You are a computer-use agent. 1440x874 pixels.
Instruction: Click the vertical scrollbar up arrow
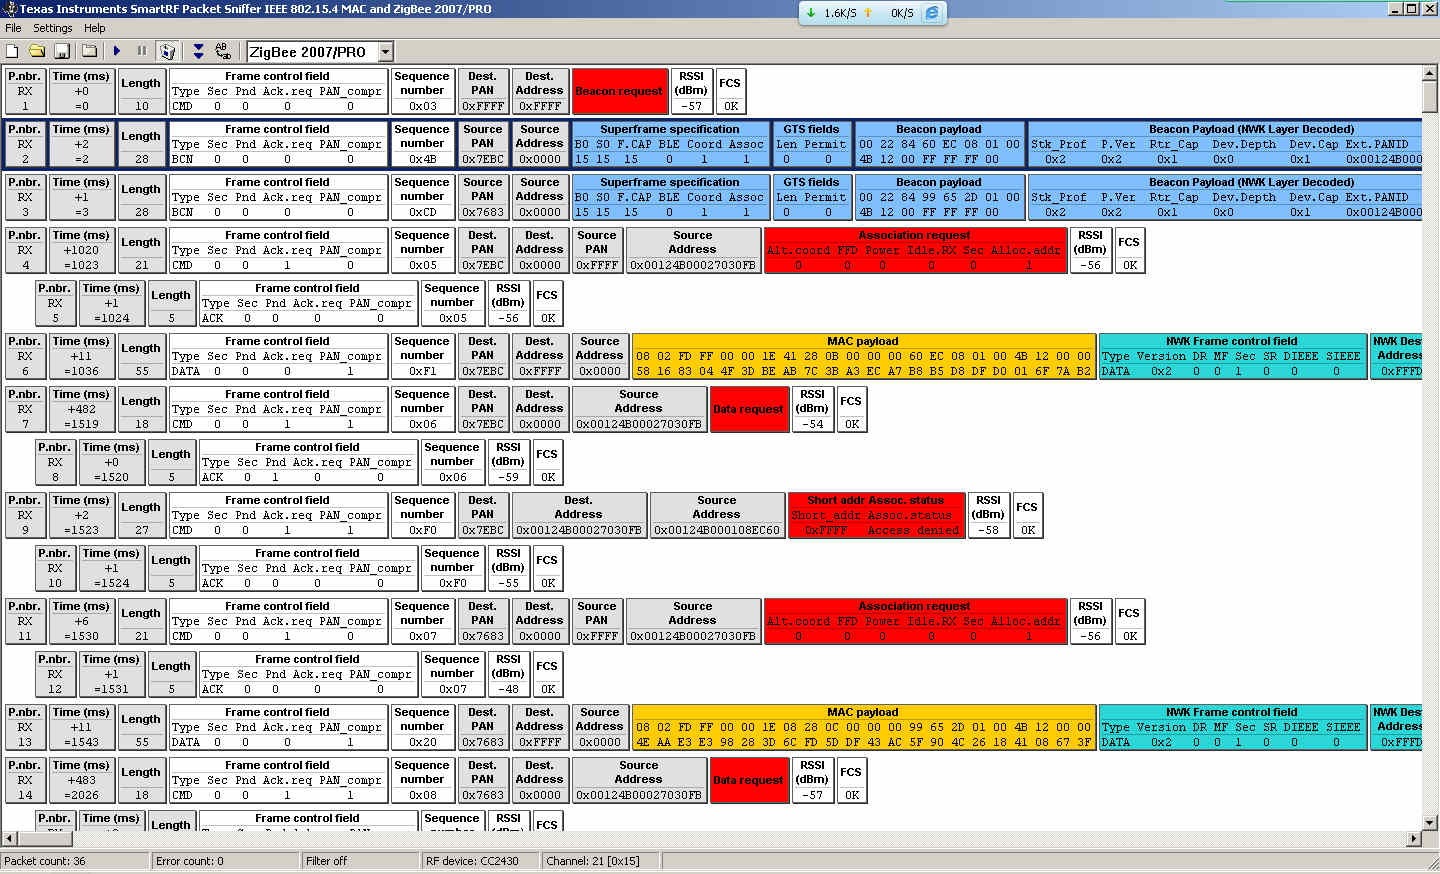(x=1430, y=73)
